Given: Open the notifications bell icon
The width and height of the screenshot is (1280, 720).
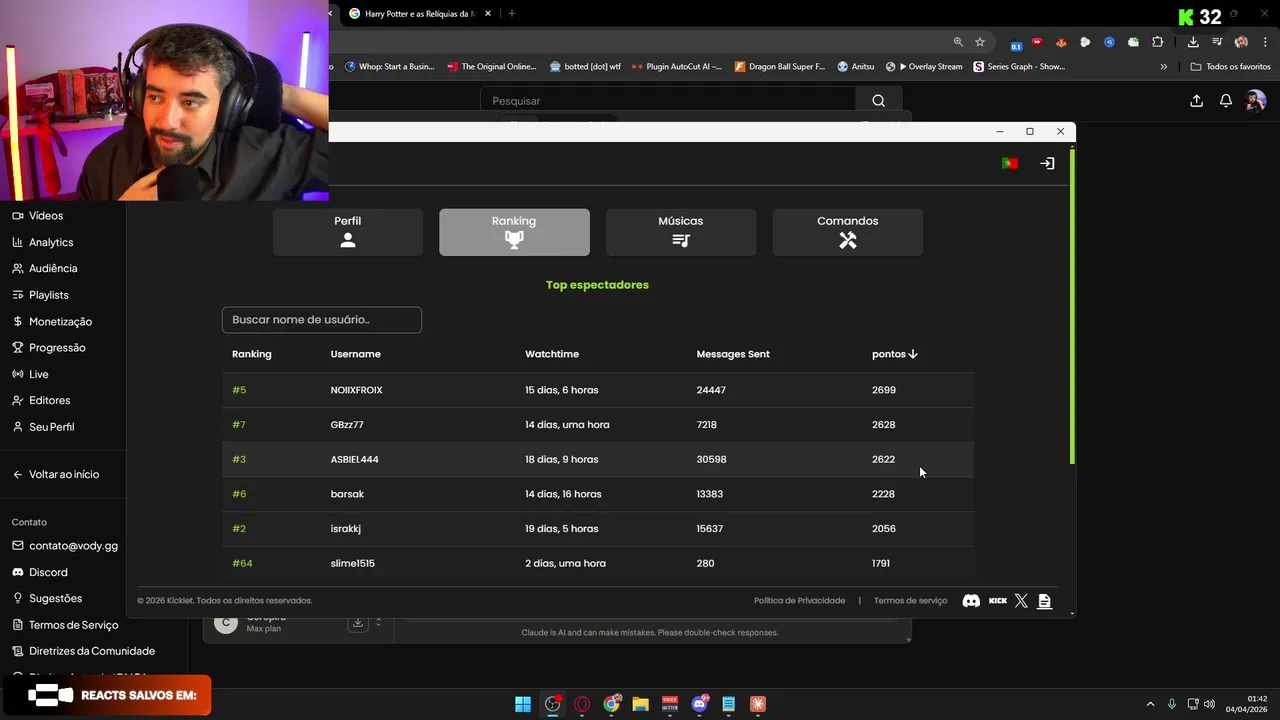Looking at the screenshot, I should [1226, 101].
